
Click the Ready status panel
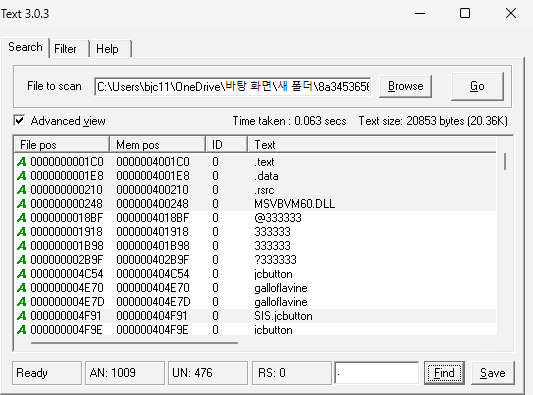tap(47, 373)
